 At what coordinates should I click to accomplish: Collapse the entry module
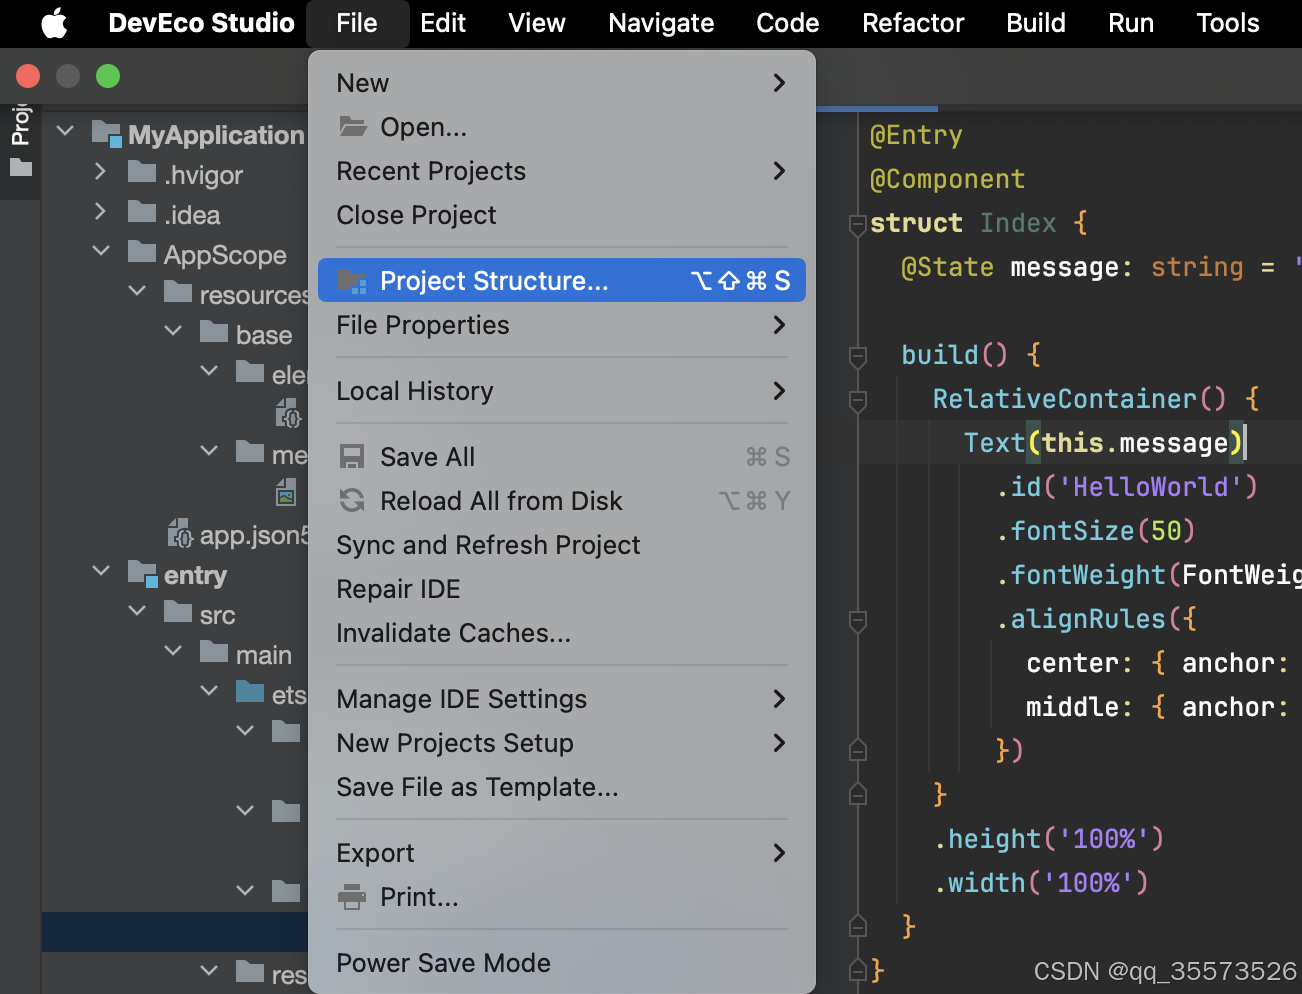(101, 571)
